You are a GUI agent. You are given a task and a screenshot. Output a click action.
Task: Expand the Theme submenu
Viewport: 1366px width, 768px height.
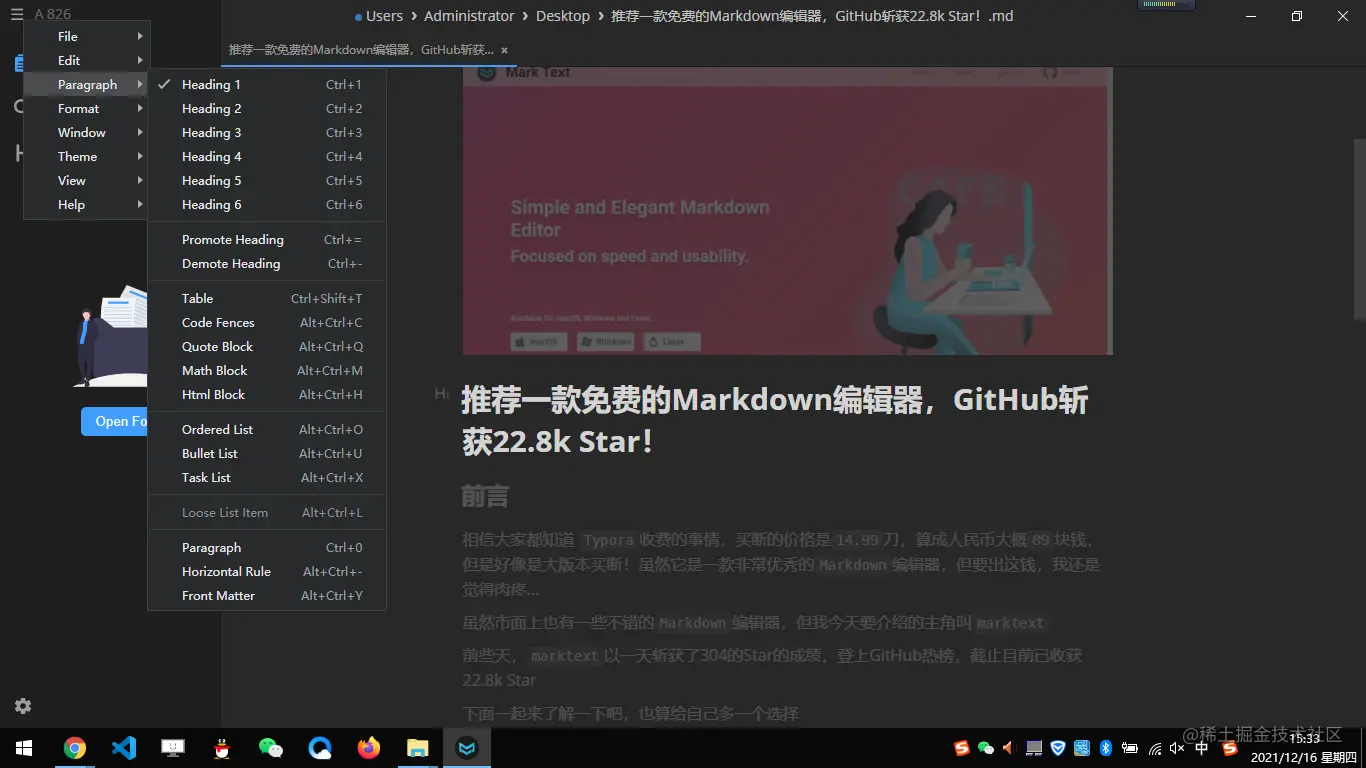[x=87, y=157]
